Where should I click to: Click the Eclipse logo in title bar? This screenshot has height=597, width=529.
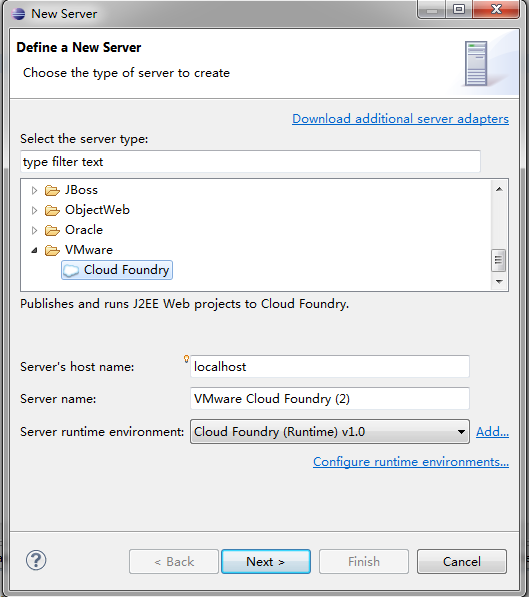18,14
